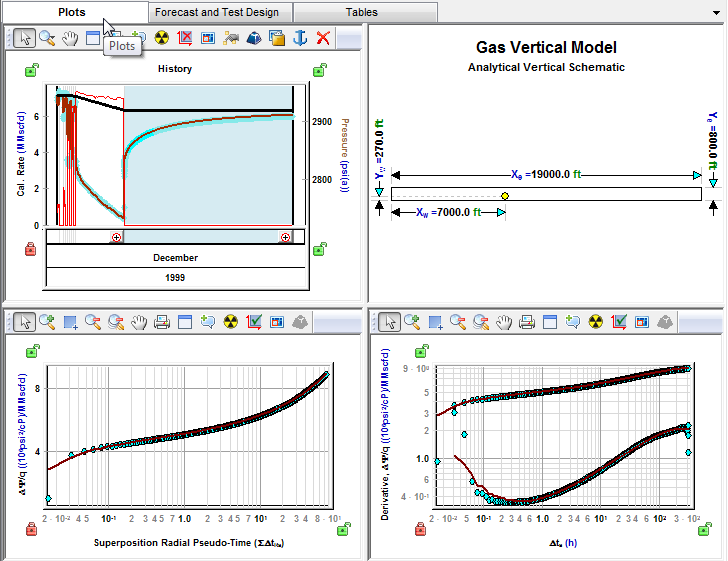Toggle green lock at derivative plot bottom-right
This screenshot has width=728, height=561.
(705, 529)
